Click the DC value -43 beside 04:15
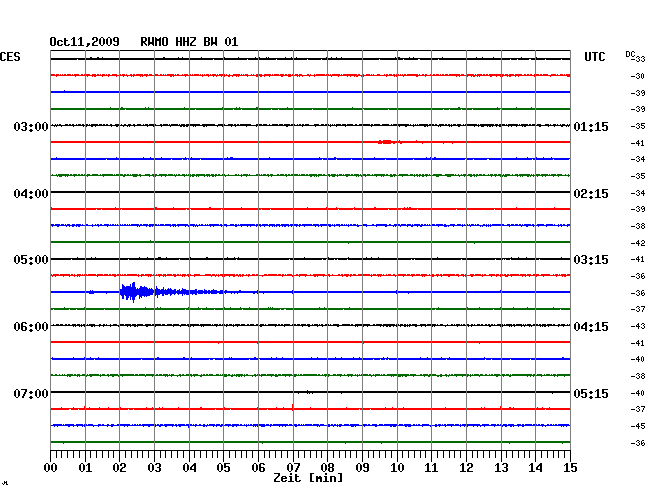 tap(638, 327)
